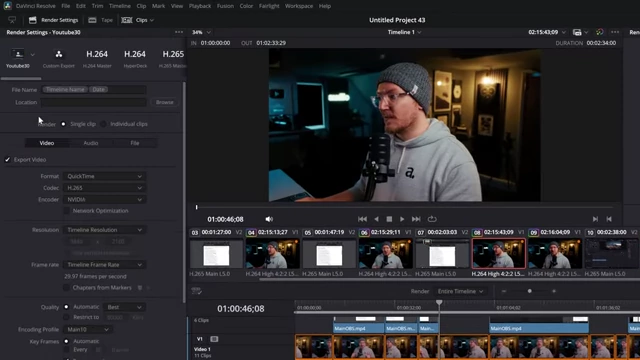The image size is (640, 360).
Task: Select Automatic key frames radio button
Action: [x=66, y=341]
